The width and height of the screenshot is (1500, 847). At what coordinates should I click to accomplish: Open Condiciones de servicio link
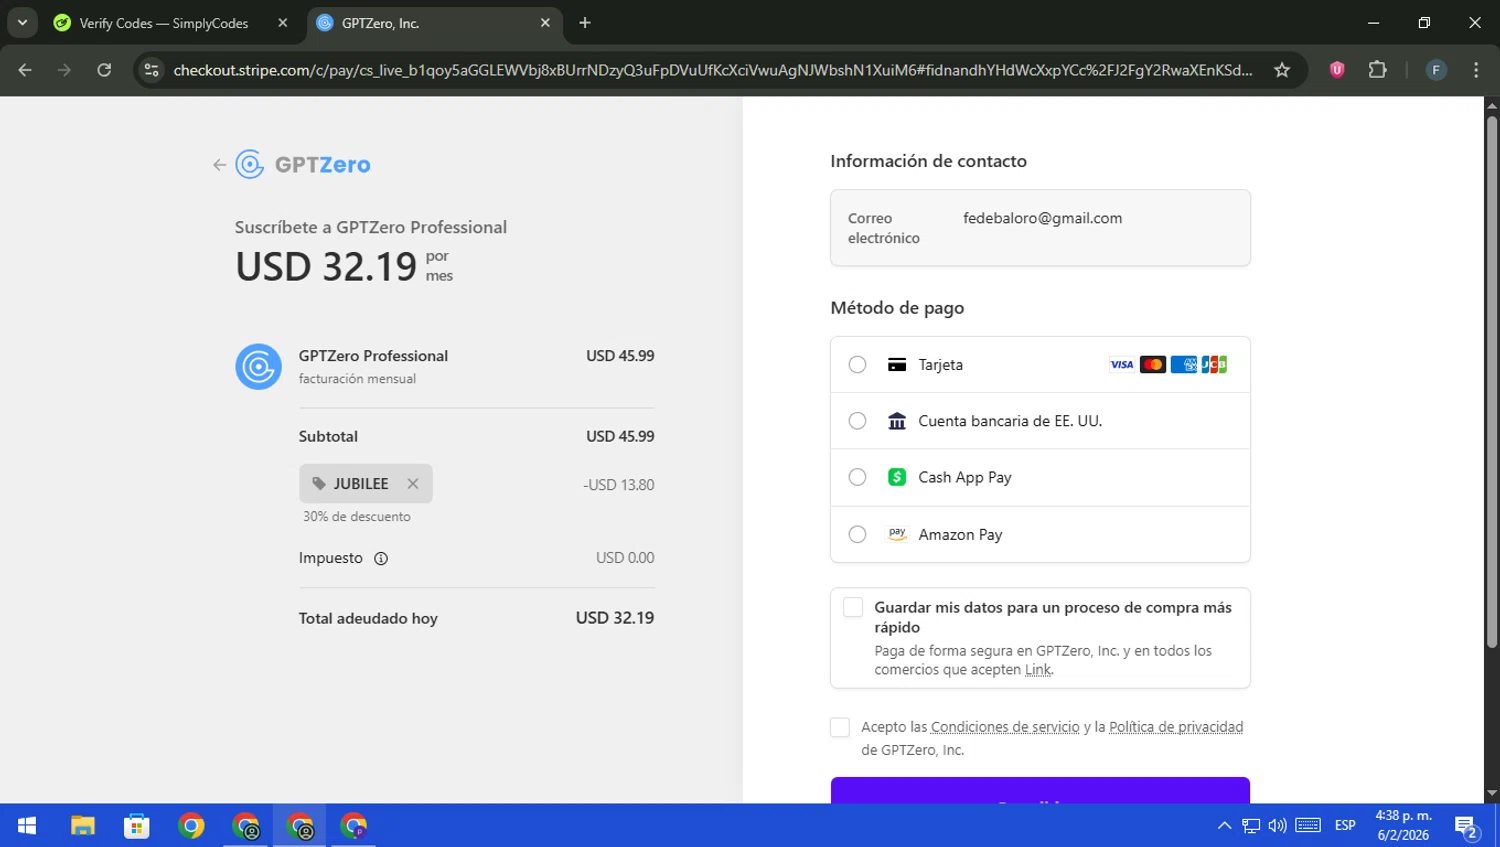click(1005, 727)
